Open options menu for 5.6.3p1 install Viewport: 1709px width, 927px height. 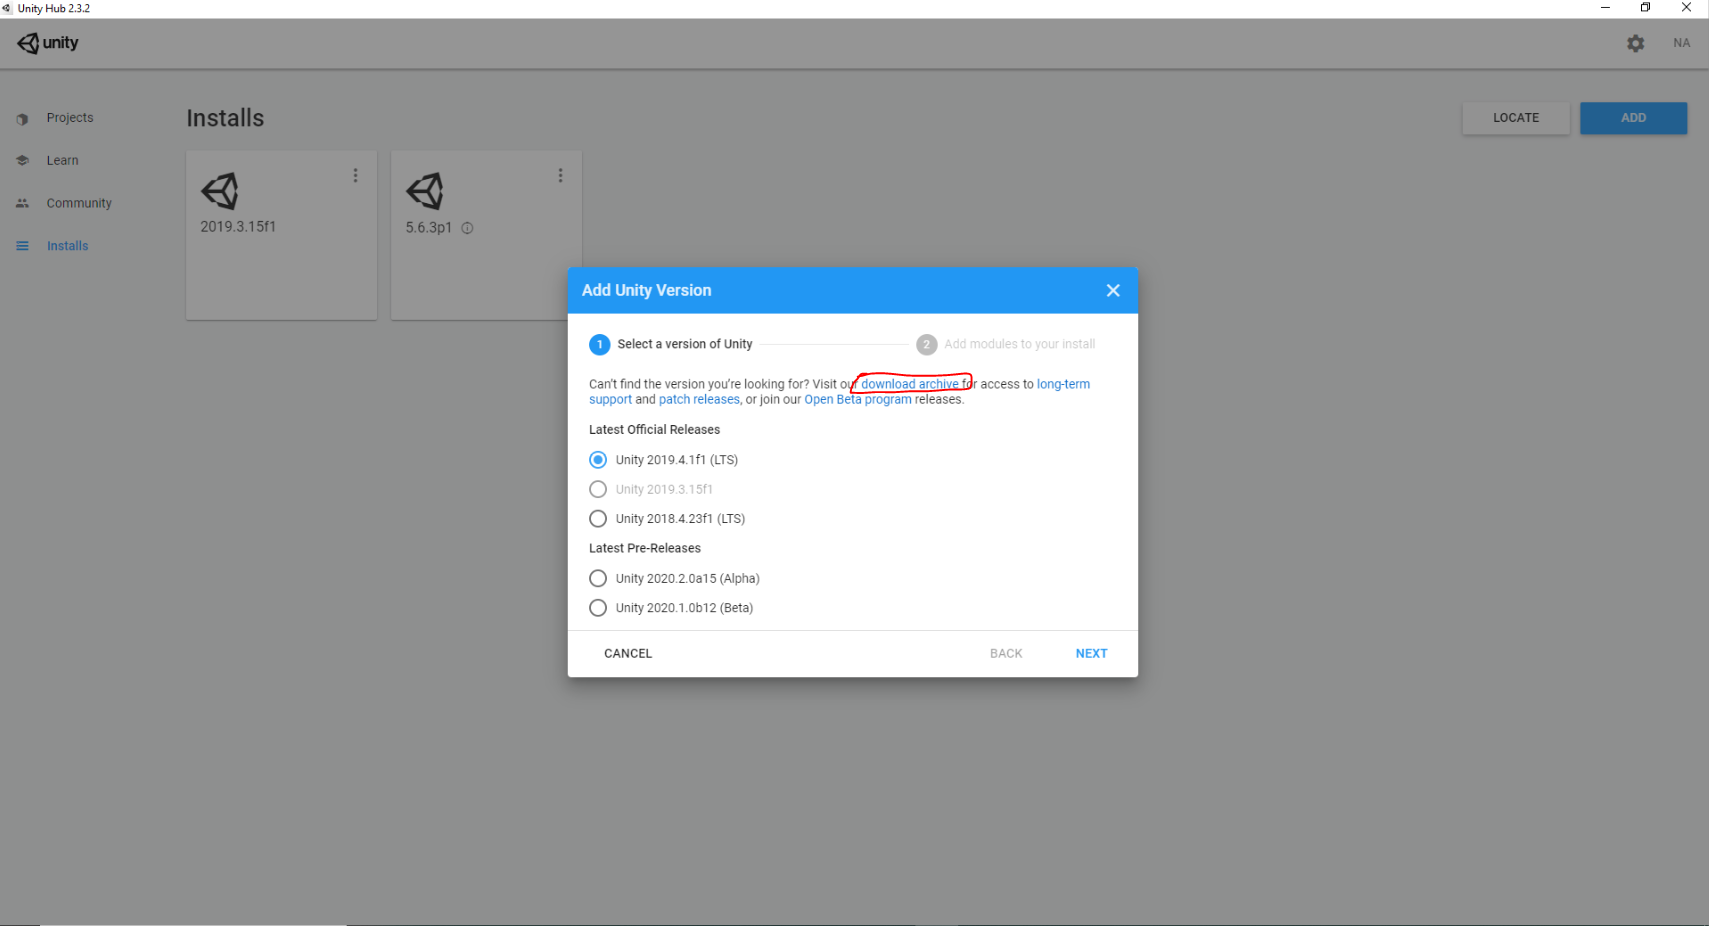(x=560, y=175)
